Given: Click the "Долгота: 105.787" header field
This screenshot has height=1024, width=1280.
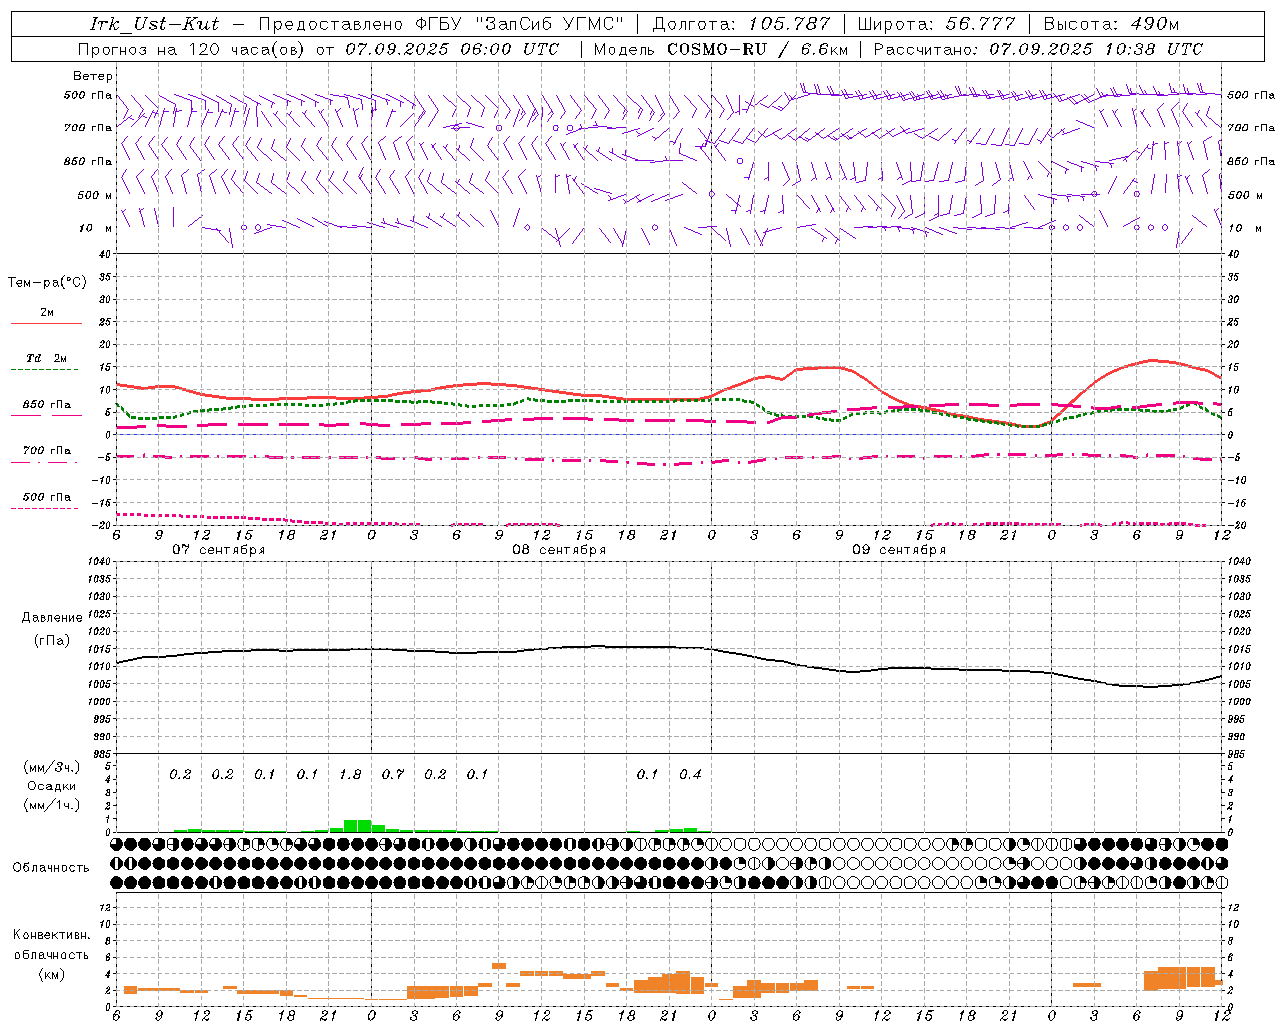Looking at the screenshot, I should pos(741,24).
